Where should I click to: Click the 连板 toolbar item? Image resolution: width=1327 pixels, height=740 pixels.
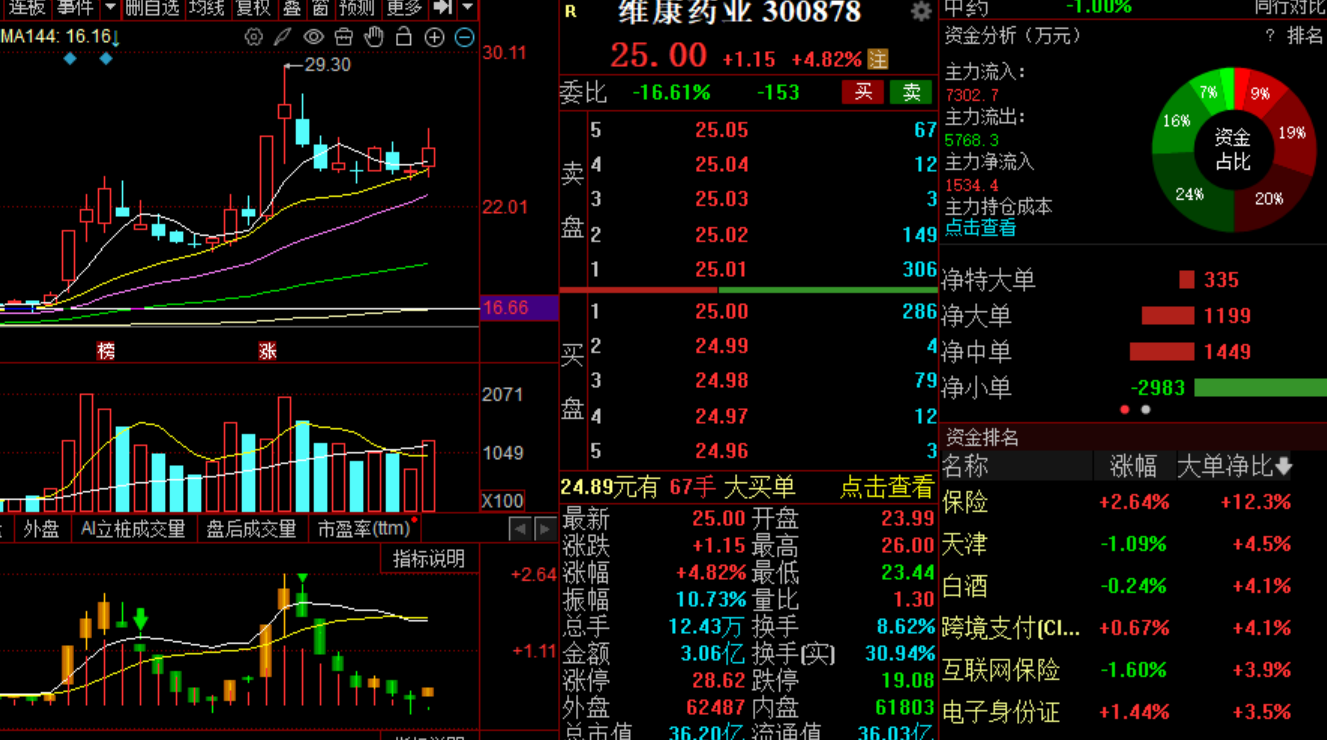(26, 8)
